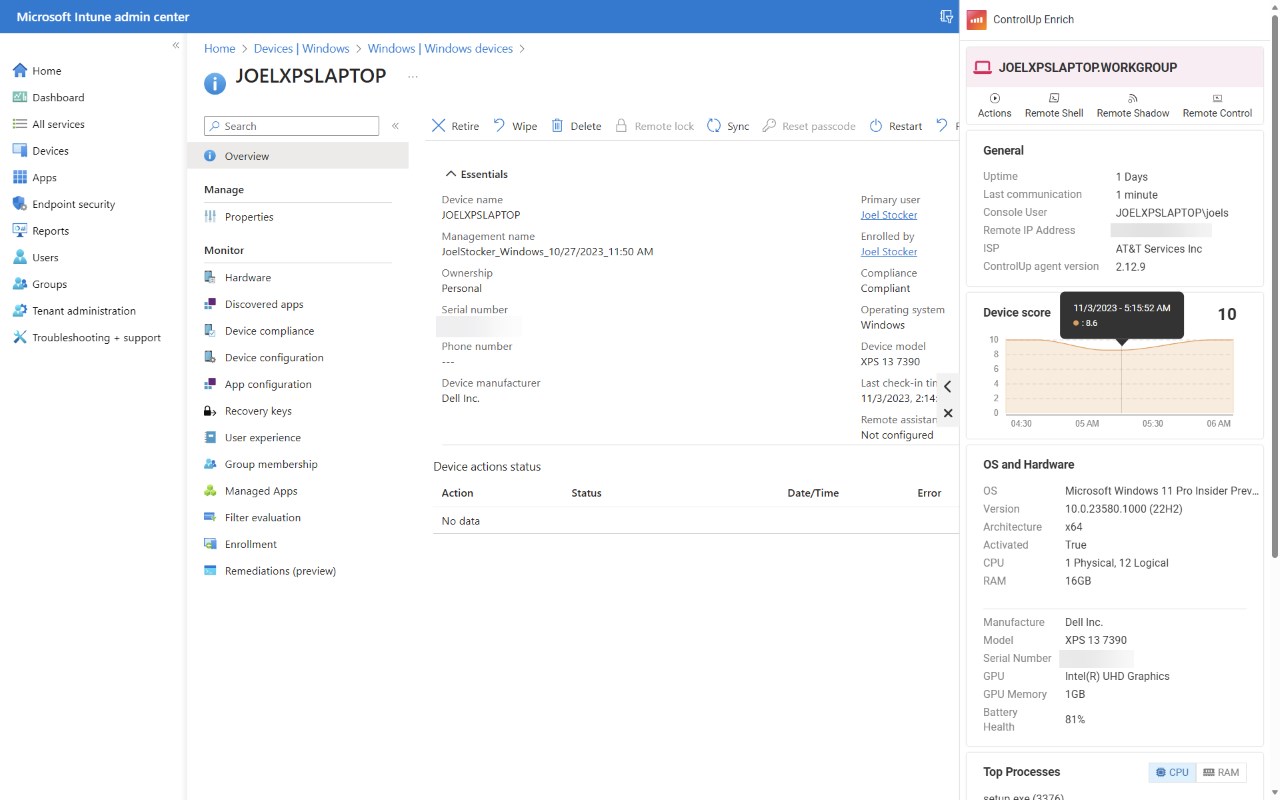
Task: Click the ControlUp Enrich logo icon
Action: pos(977,19)
